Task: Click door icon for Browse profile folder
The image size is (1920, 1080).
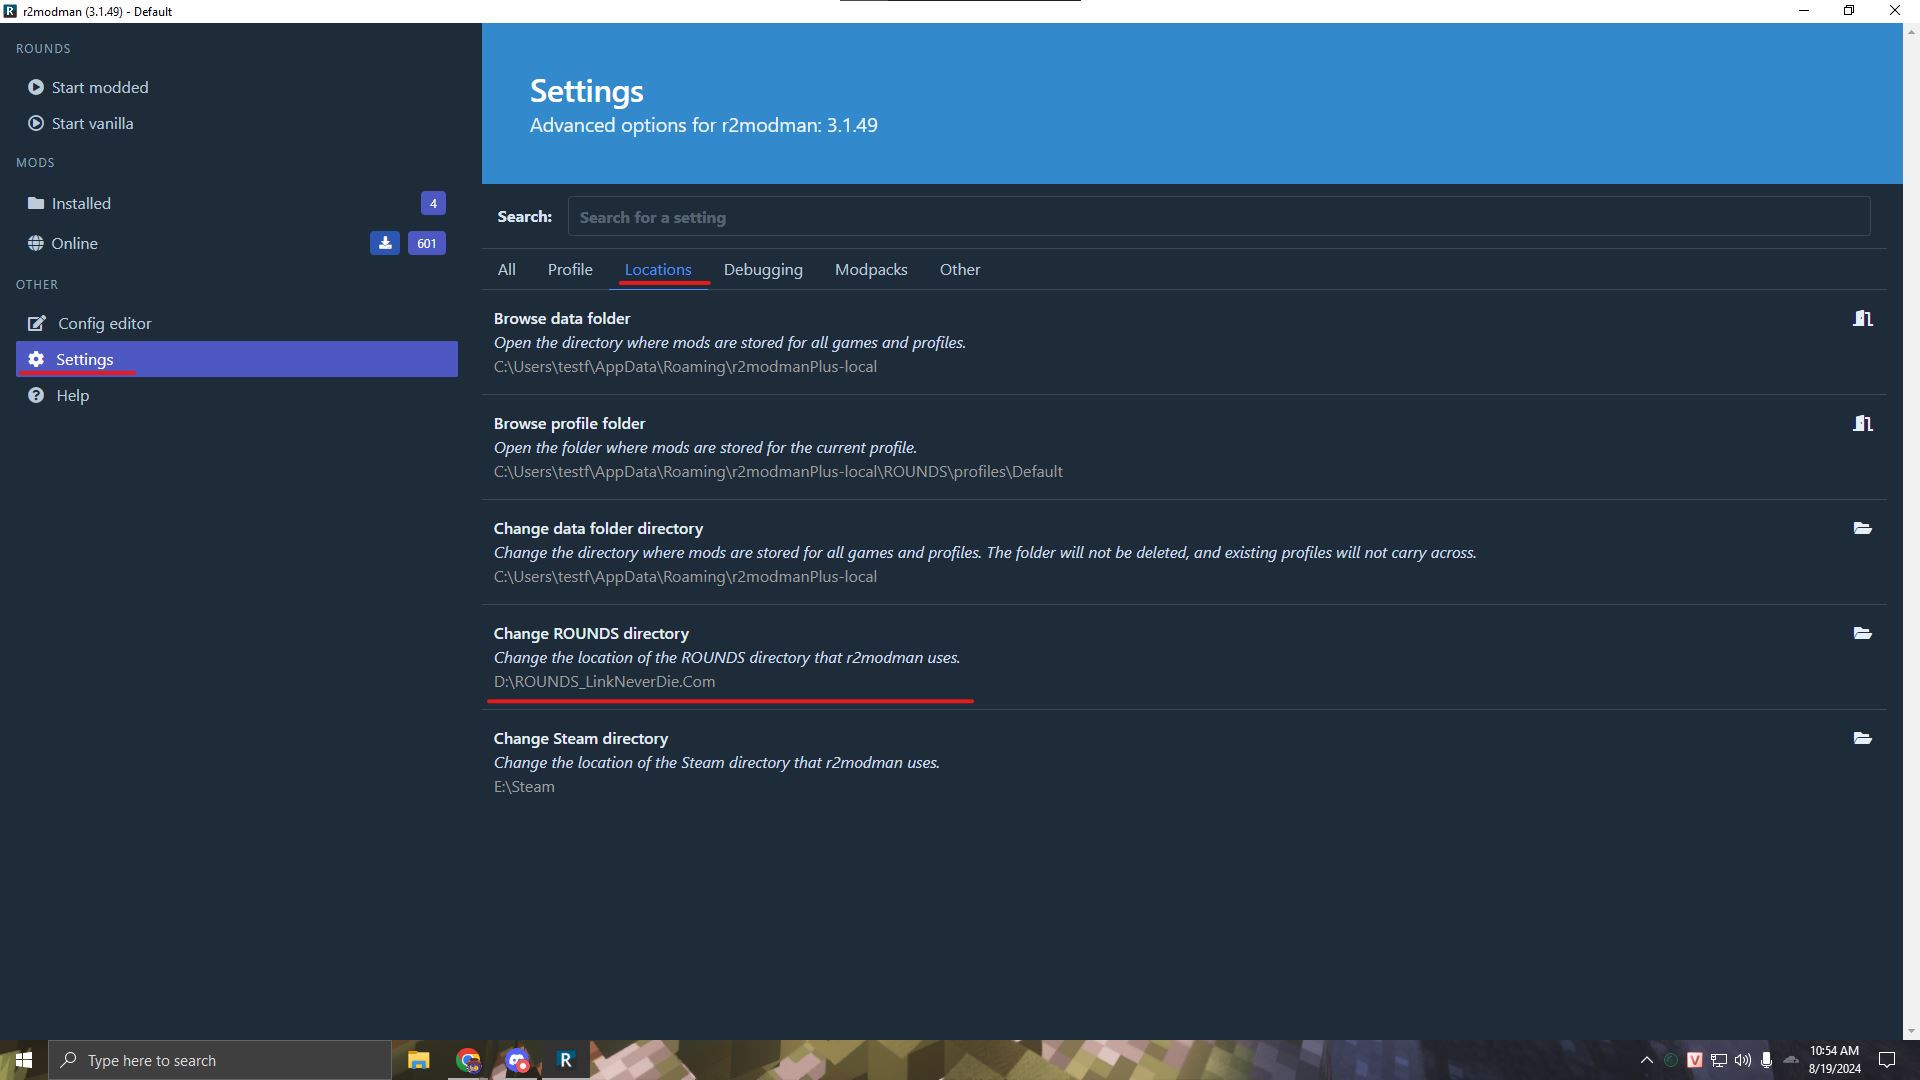Action: (x=1862, y=424)
